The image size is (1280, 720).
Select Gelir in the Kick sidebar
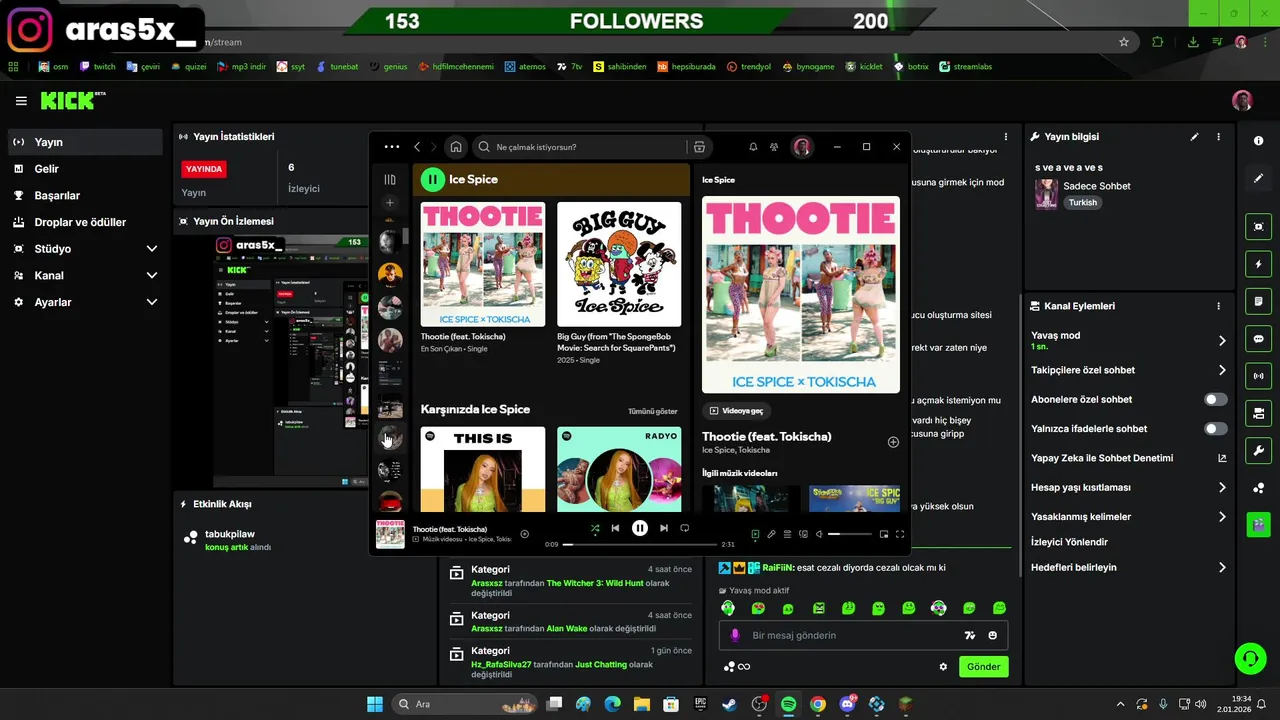[x=84, y=169]
